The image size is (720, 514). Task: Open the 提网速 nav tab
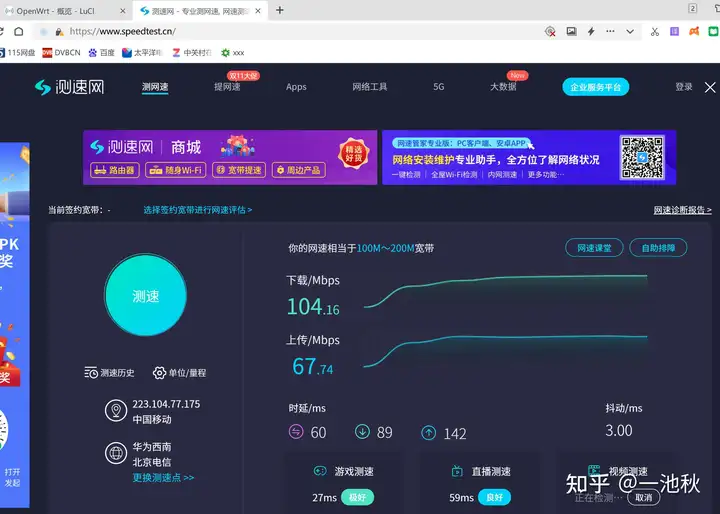click(x=227, y=87)
